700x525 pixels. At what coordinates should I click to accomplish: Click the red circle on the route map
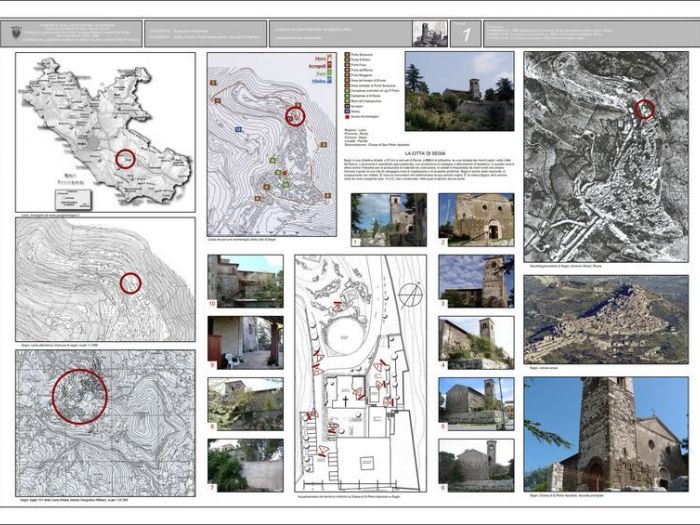click(295, 116)
